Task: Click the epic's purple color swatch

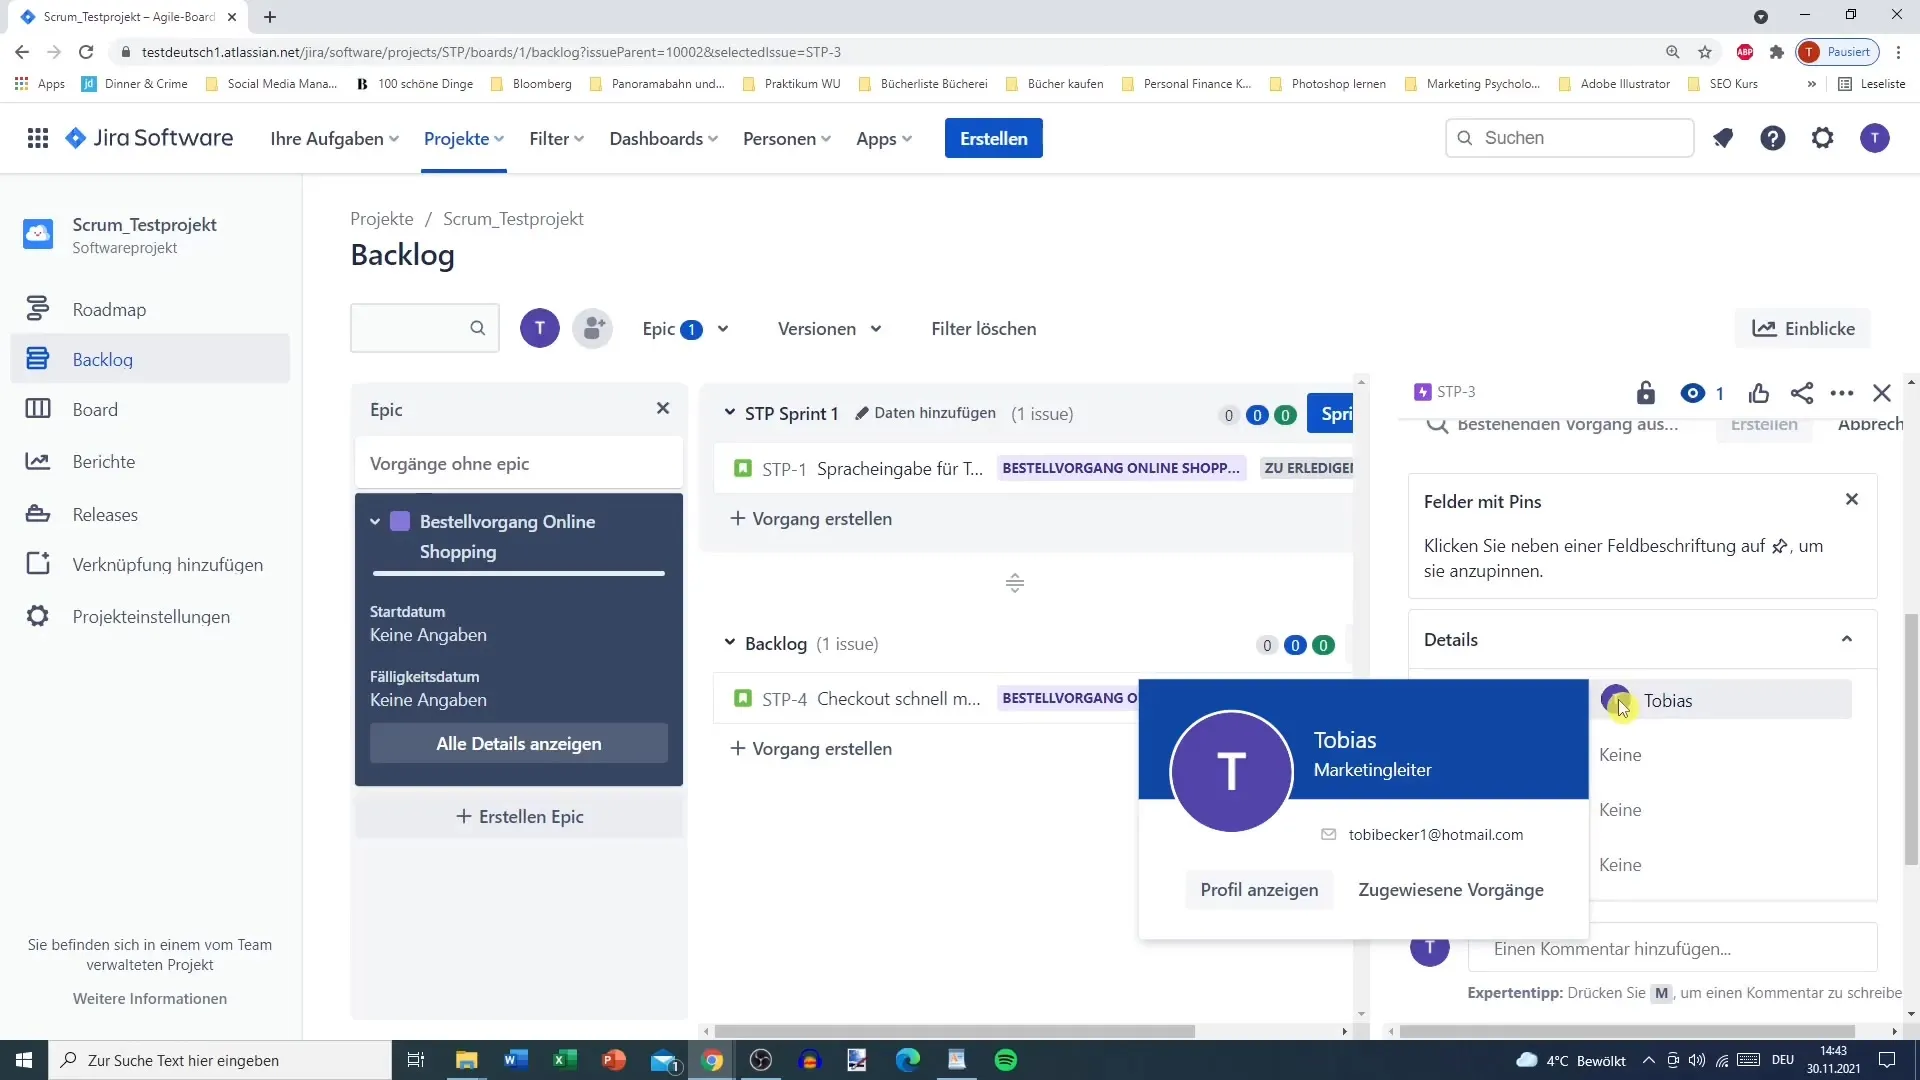Action: coord(400,521)
